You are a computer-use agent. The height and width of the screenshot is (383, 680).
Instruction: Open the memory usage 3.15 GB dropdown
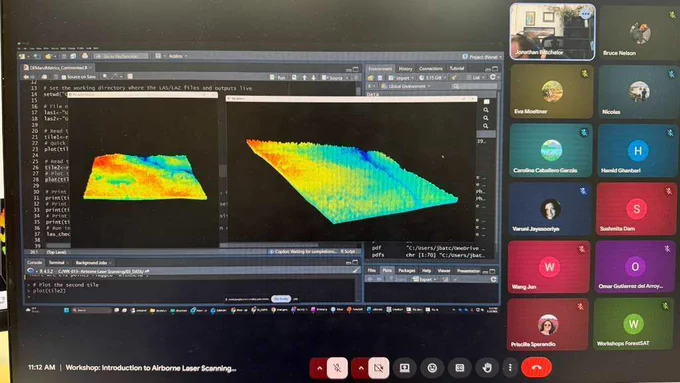pos(432,78)
